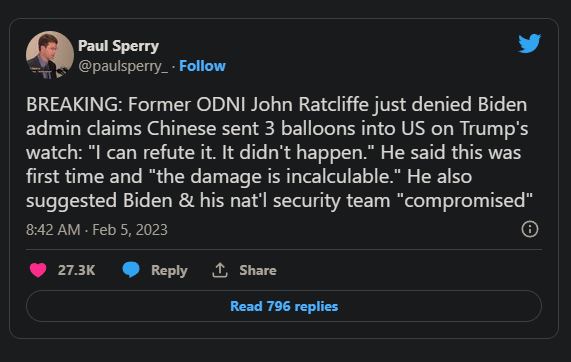The height and width of the screenshot is (362, 571).
Task: Follow the Paul Sperry account
Action: pyautogui.click(x=202, y=66)
